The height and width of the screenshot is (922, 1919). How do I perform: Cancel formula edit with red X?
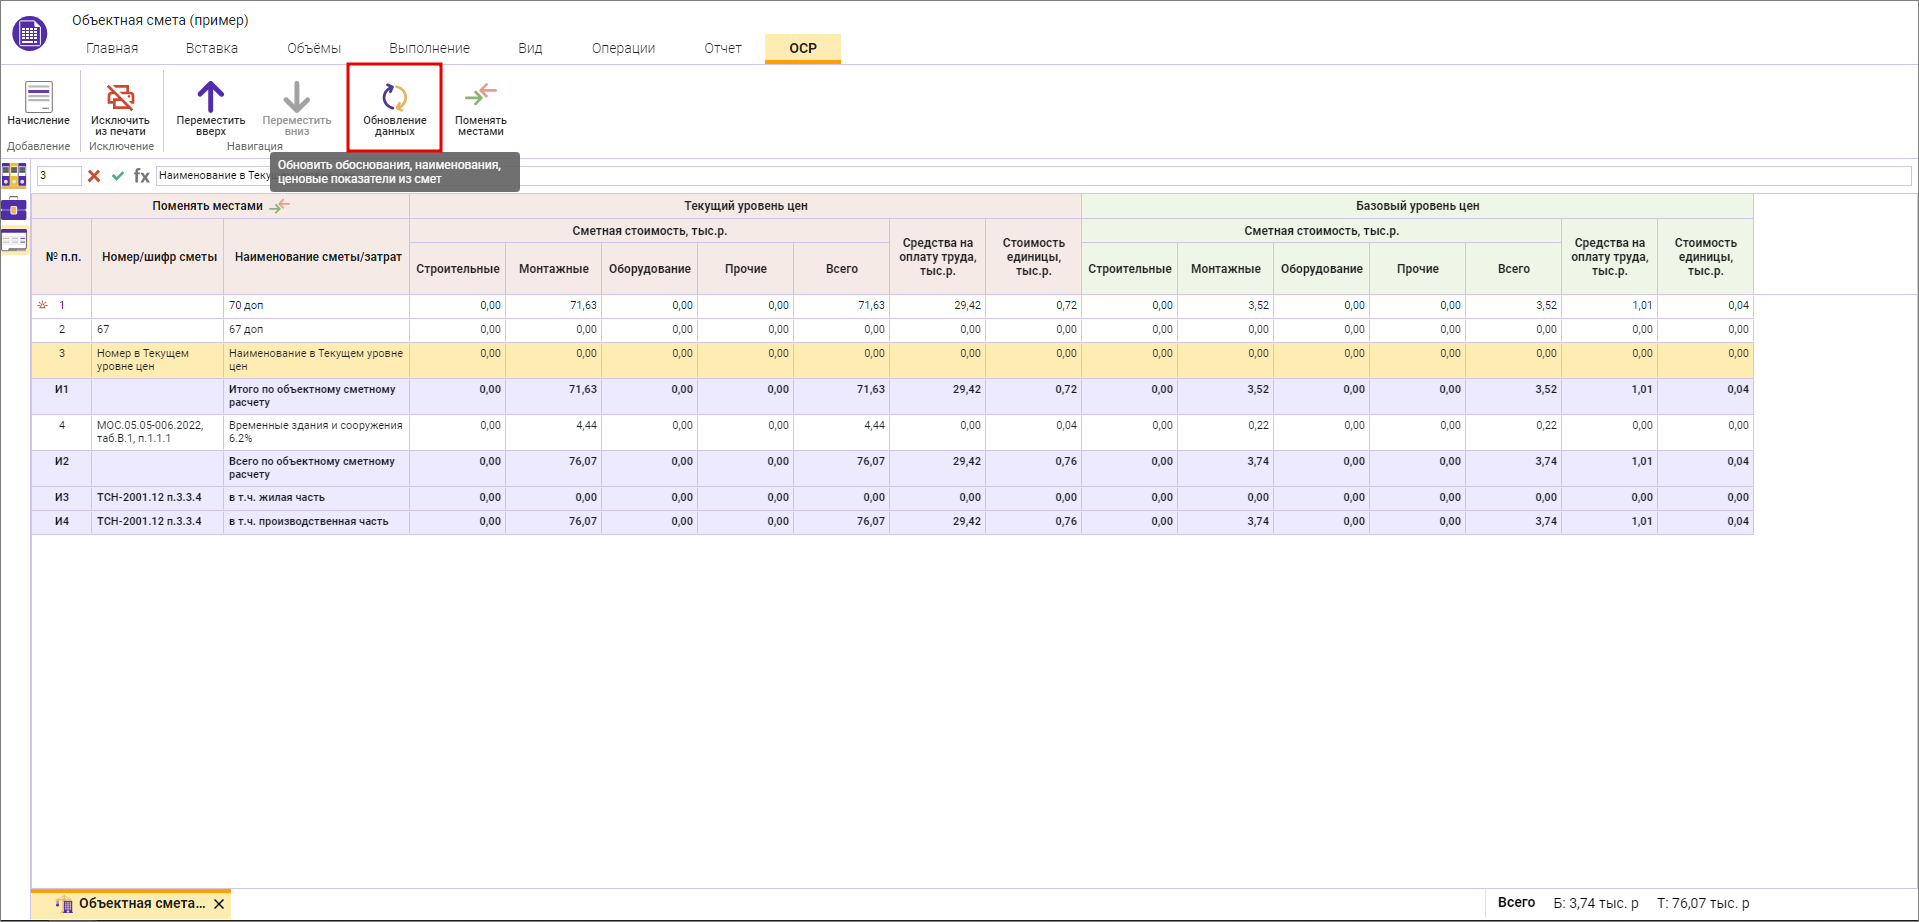pos(94,176)
